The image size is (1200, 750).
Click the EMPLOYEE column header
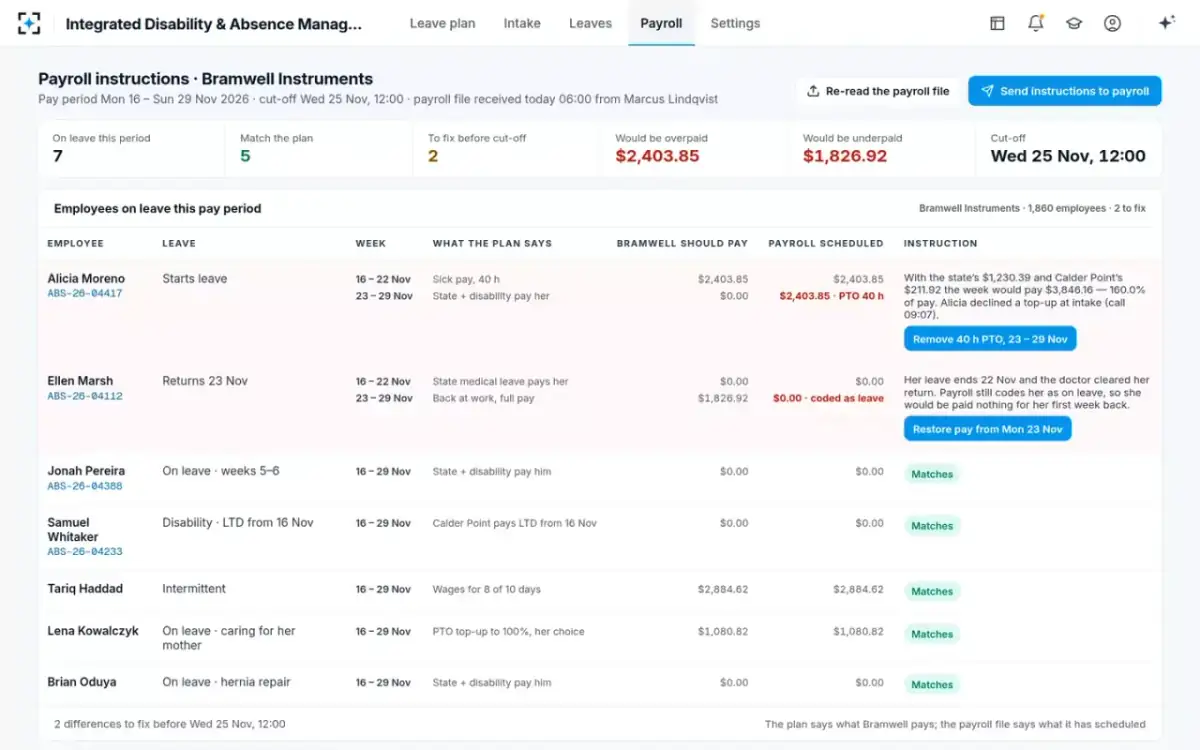[x=75, y=243]
